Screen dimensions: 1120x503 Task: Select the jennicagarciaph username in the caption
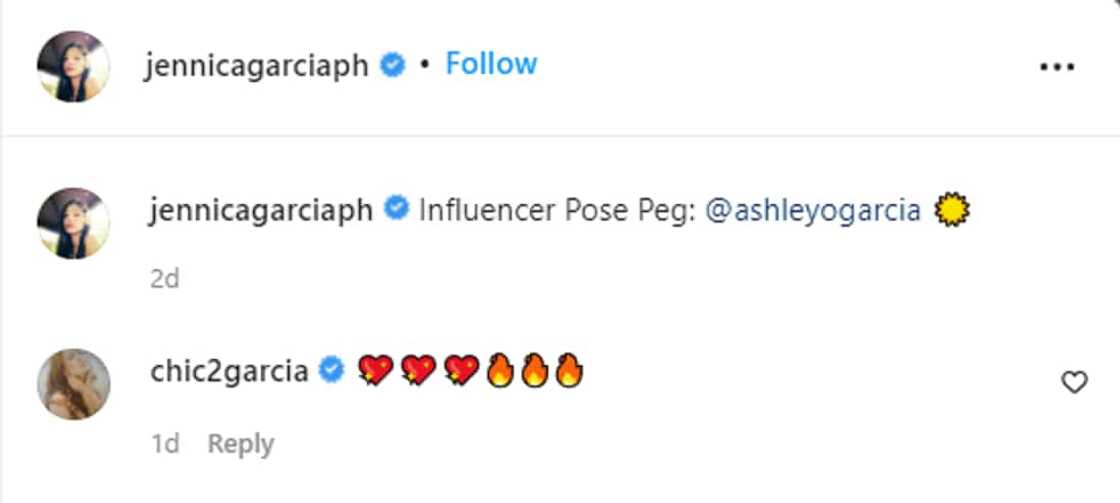[x=260, y=211]
